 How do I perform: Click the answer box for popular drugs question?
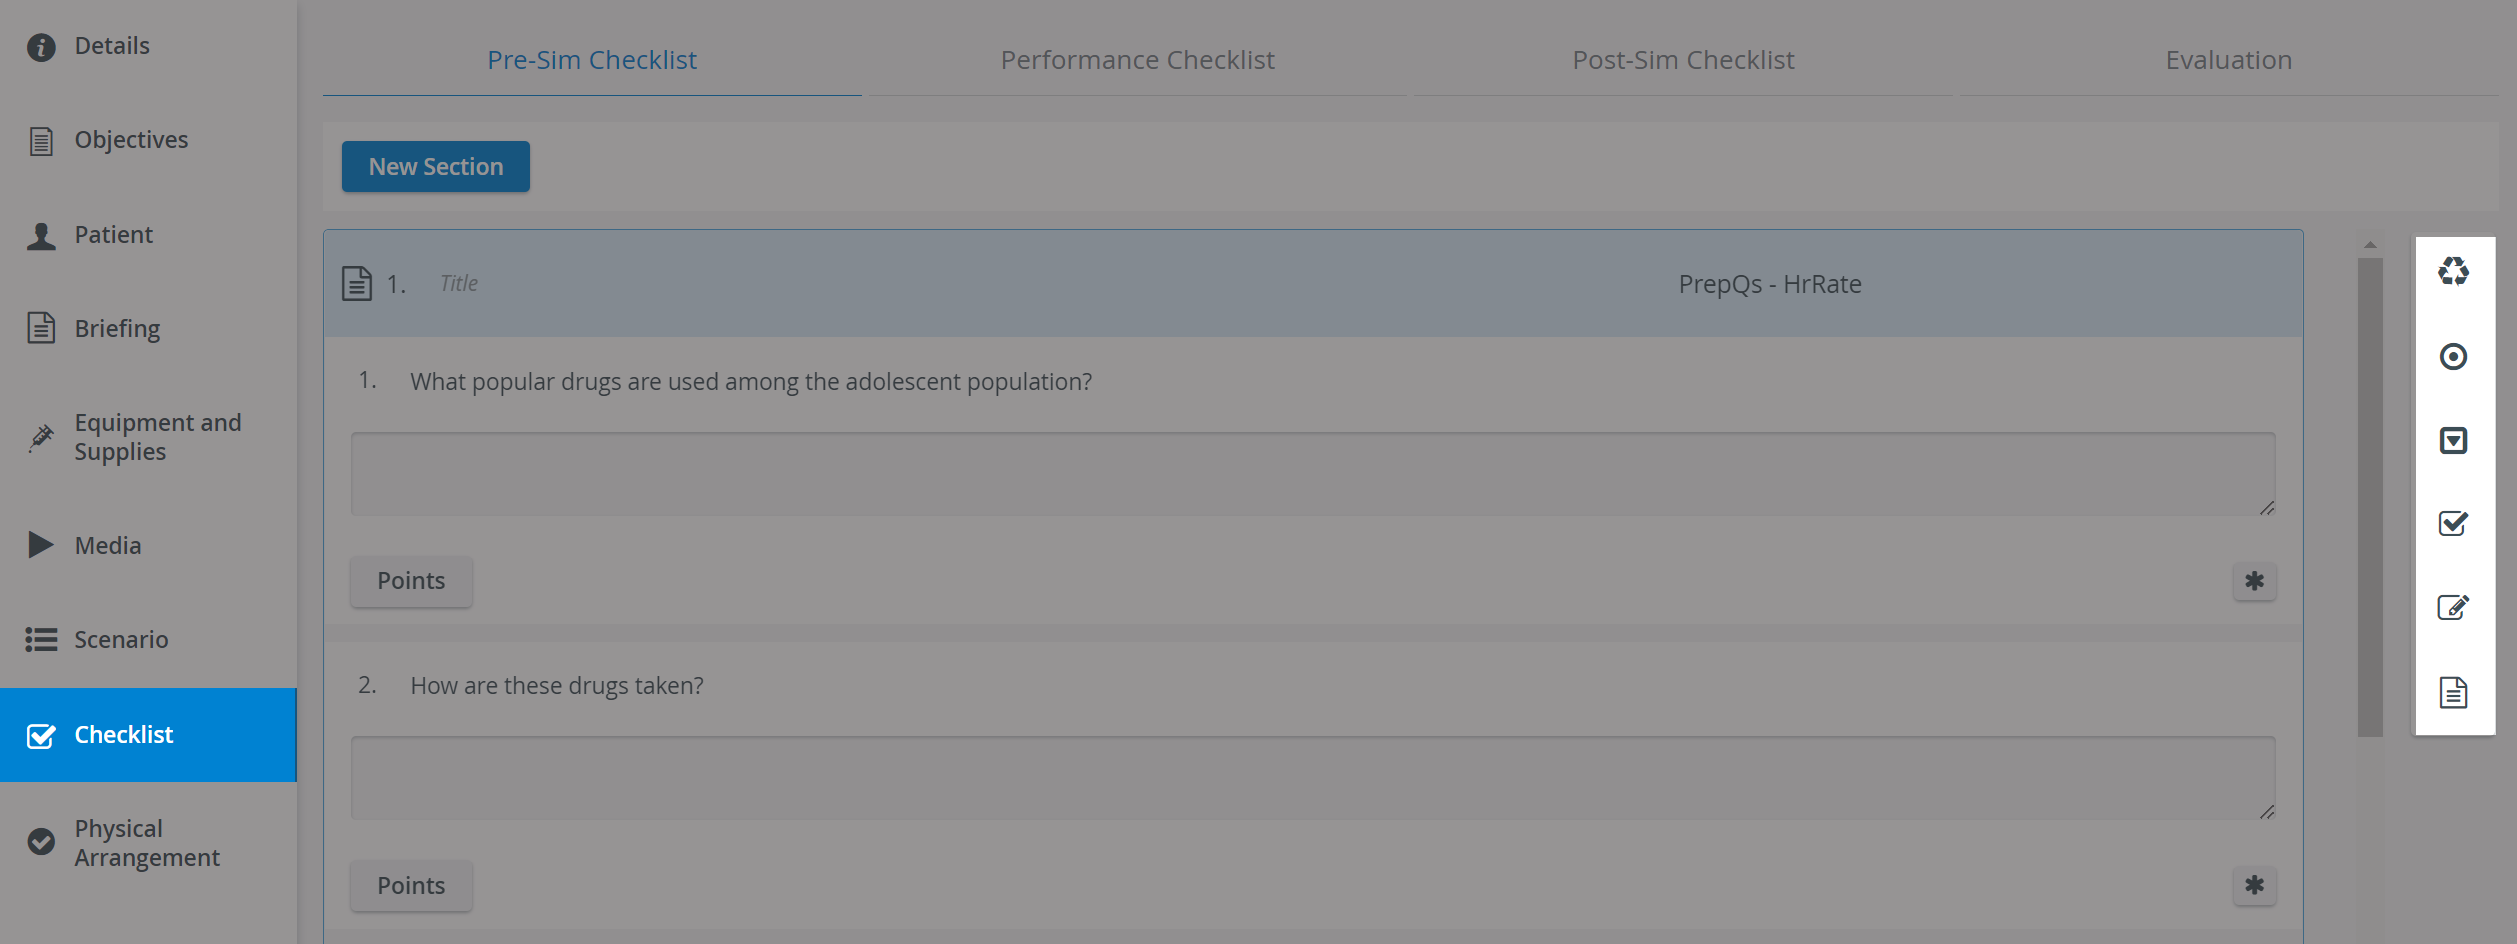click(x=1313, y=474)
